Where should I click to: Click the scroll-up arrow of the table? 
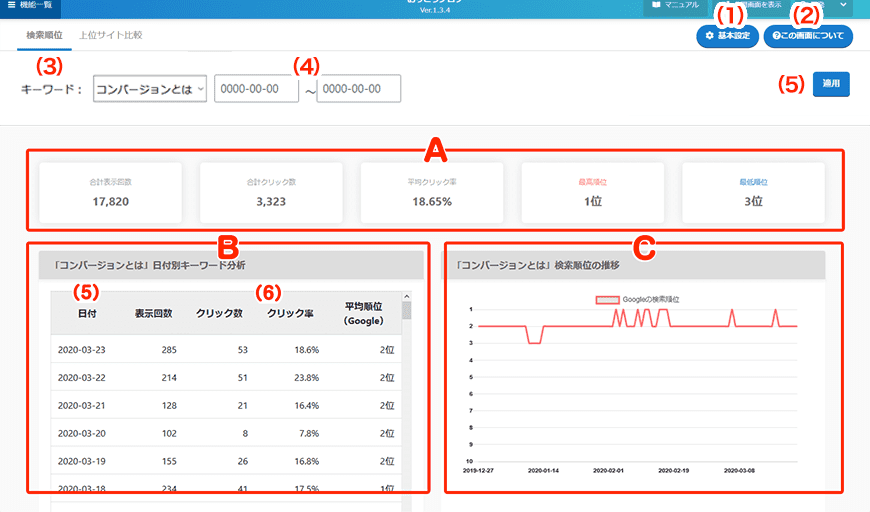point(406,297)
